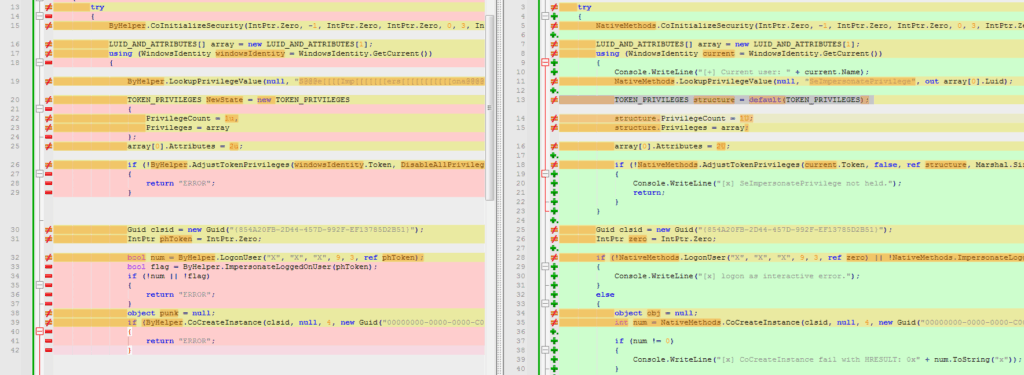Screen dimensions: 1024x375
Task: Click 'Guid clsid' on right line 25
Action: click(x=618, y=230)
